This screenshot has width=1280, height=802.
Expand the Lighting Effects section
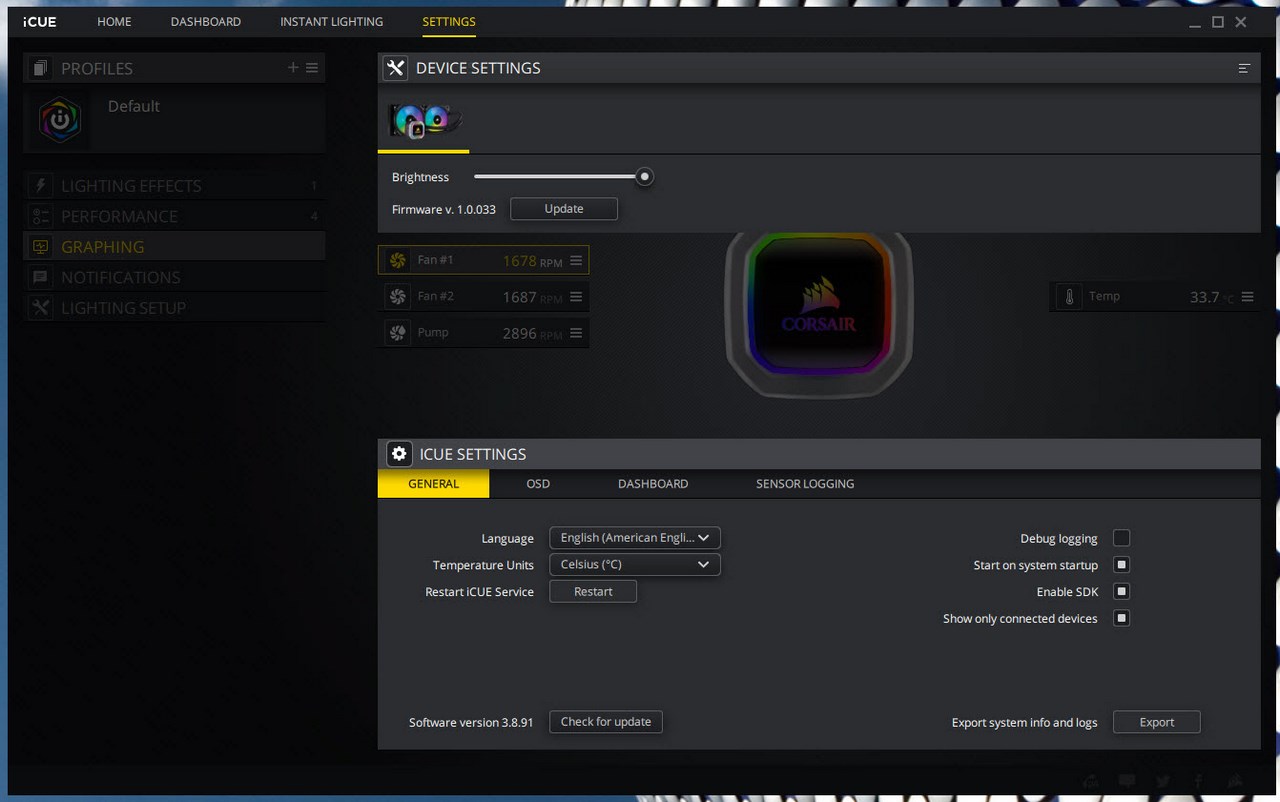click(174, 186)
